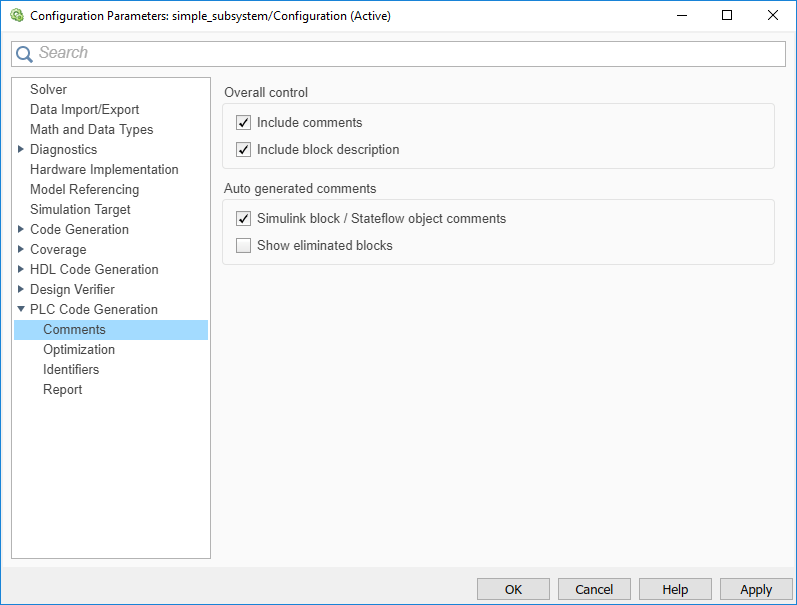
Task: Click in the Search field
Action: [x=400, y=54]
